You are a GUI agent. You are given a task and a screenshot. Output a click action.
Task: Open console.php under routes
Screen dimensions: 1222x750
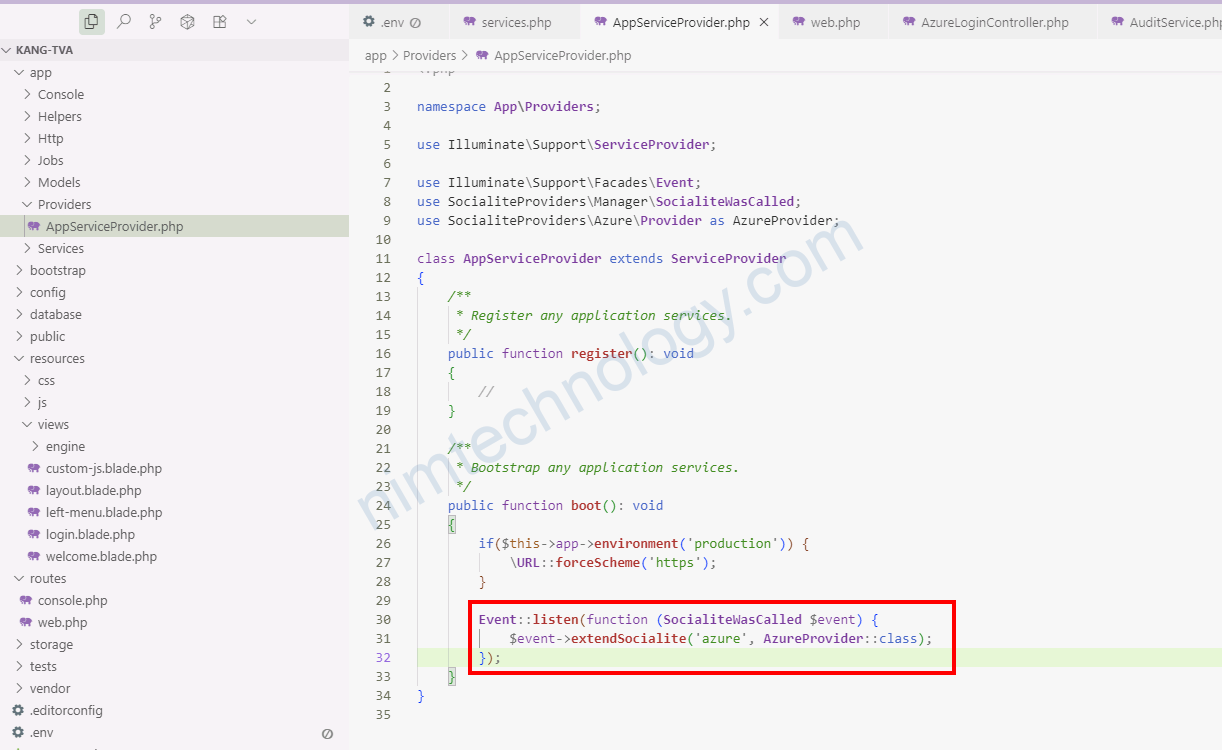pos(72,601)
